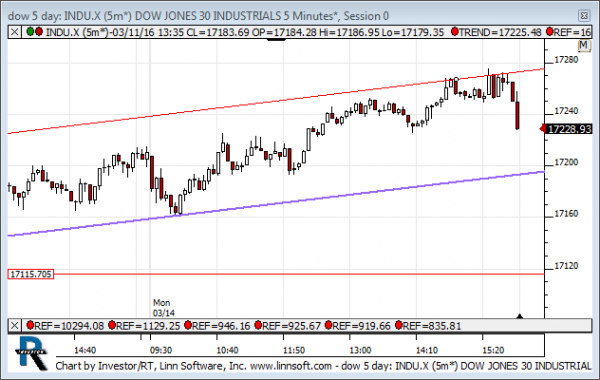Click the CL=17183.69 value in top bar
The width and height of the screenshot is (600, 380).
pos(218,32)
